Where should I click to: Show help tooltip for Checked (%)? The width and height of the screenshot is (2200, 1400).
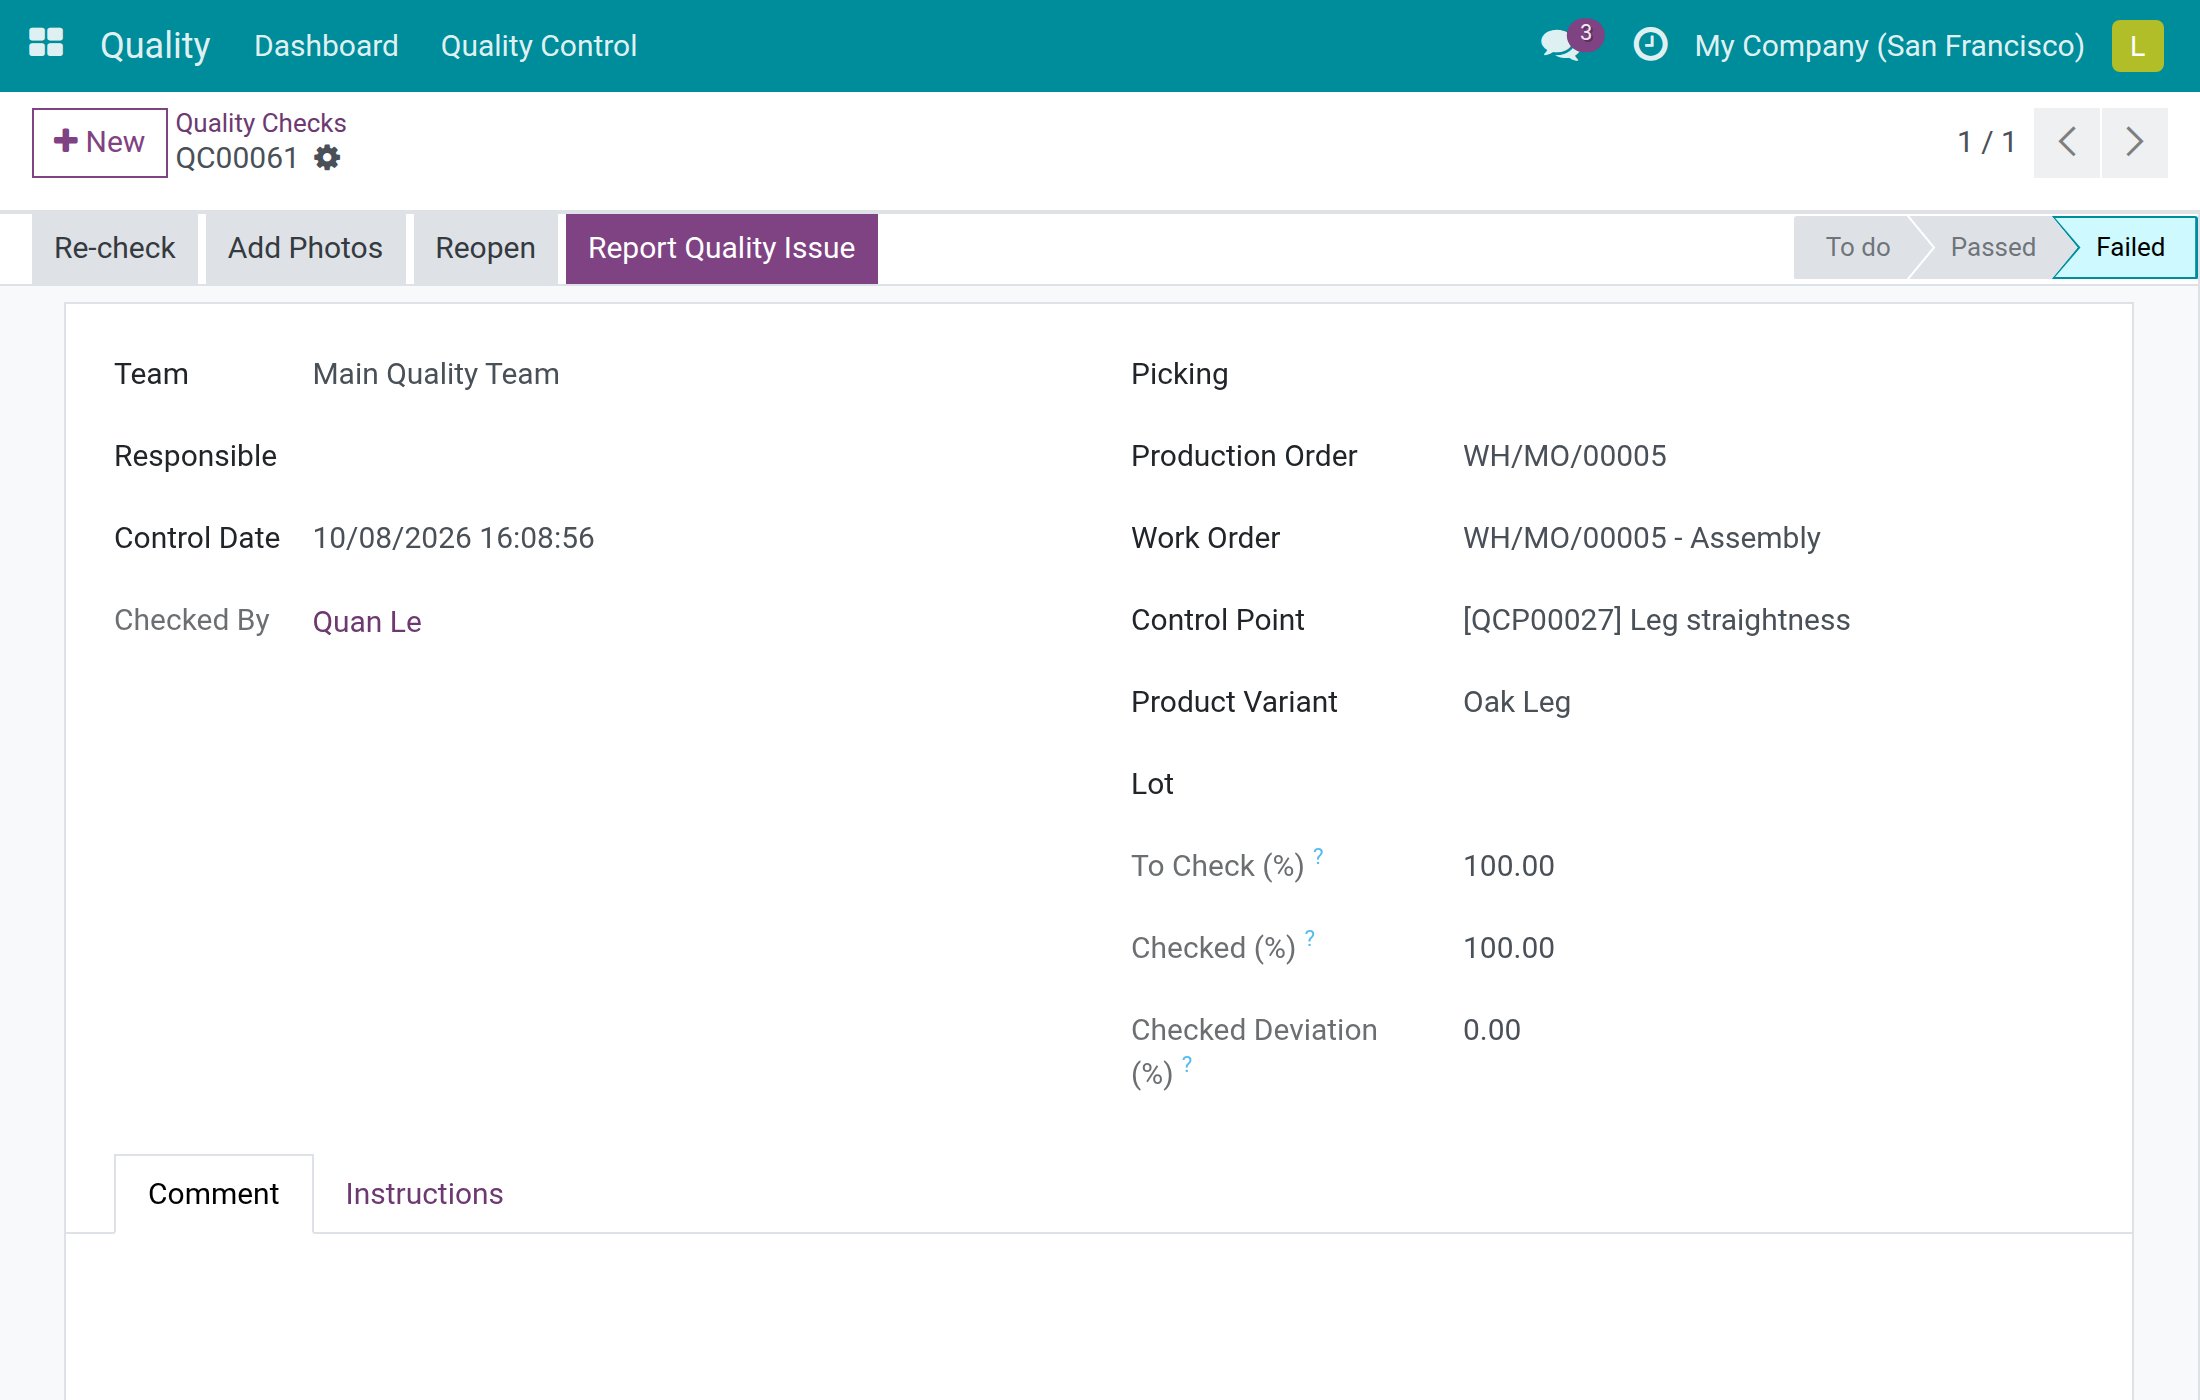click(1309, 938)
